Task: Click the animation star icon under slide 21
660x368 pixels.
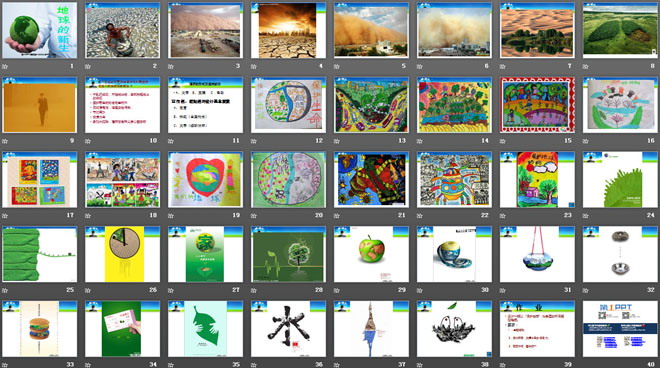Action: (337, 216)
